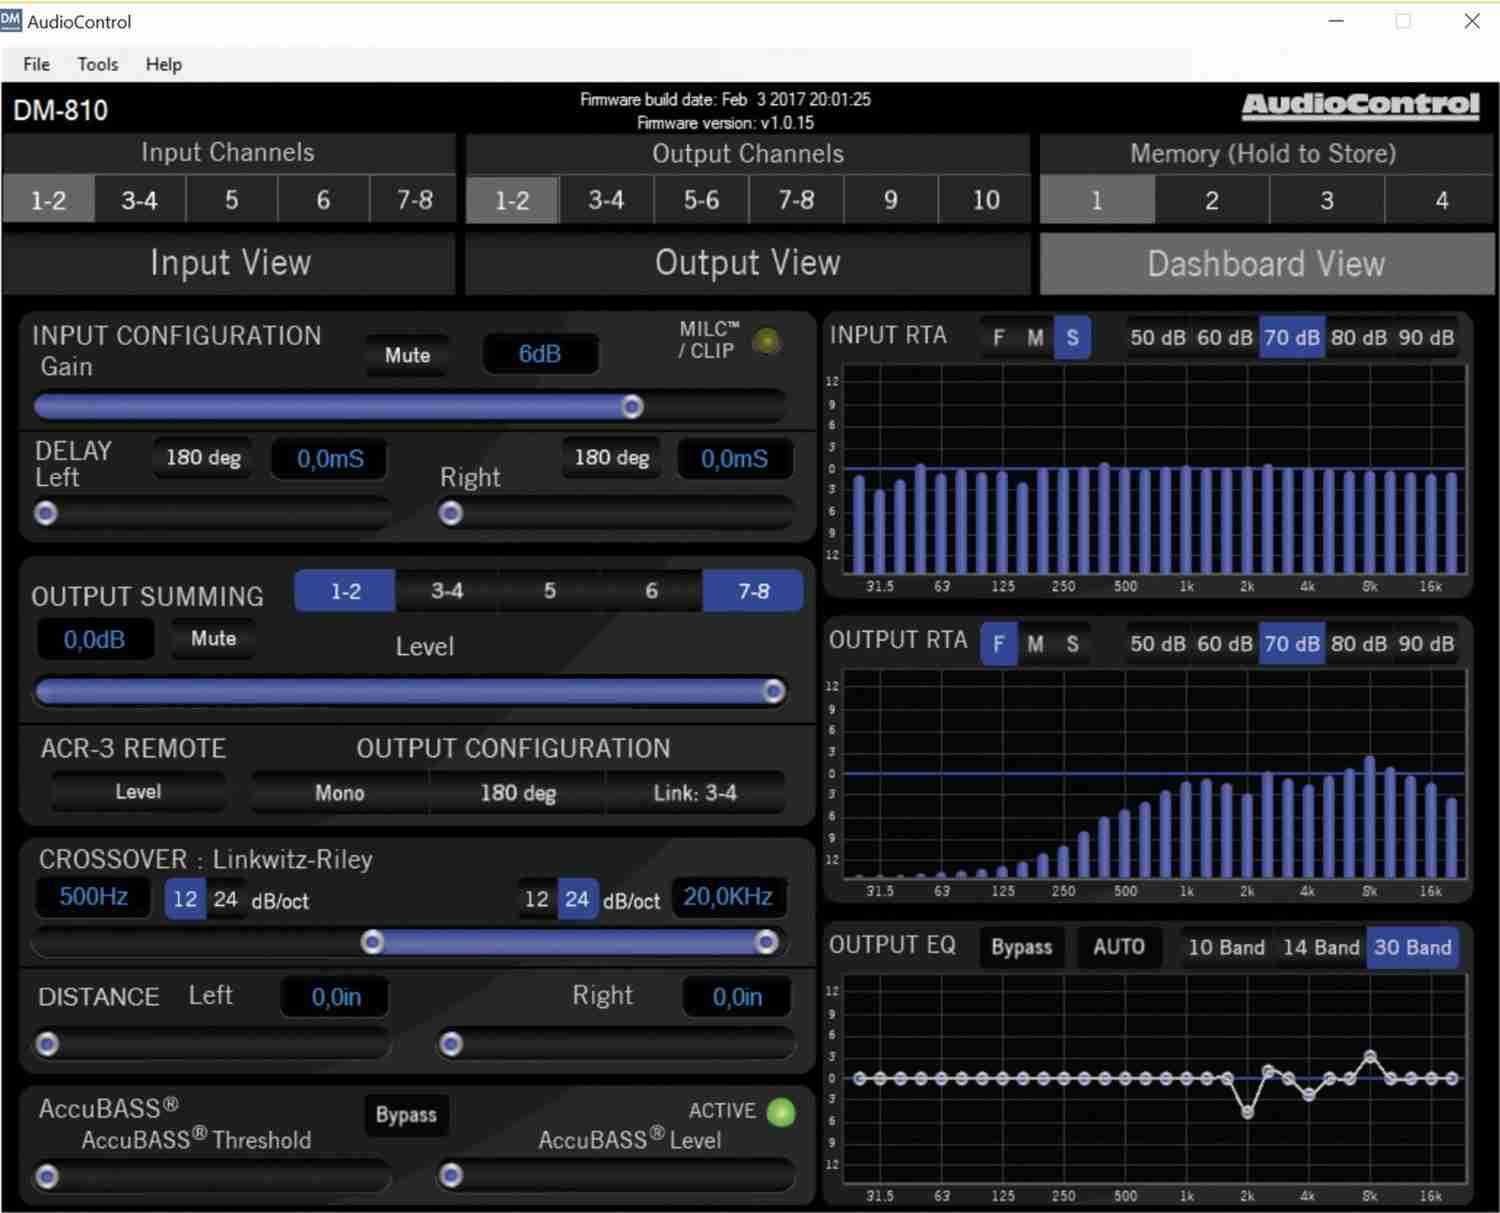
Task: Set Input RTA speed to F
Action: tap(998, 338)
